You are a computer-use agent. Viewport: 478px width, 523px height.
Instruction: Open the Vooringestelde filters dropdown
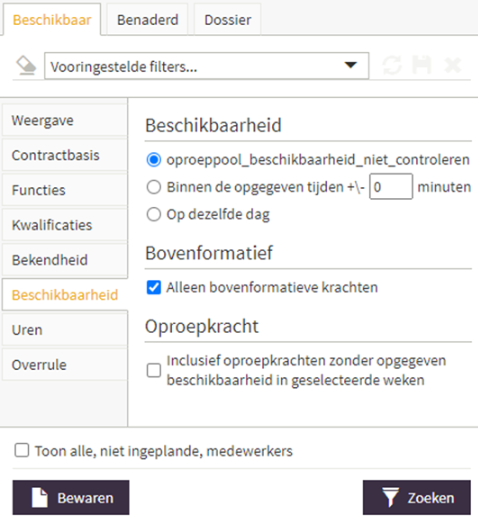click(206, 66)
